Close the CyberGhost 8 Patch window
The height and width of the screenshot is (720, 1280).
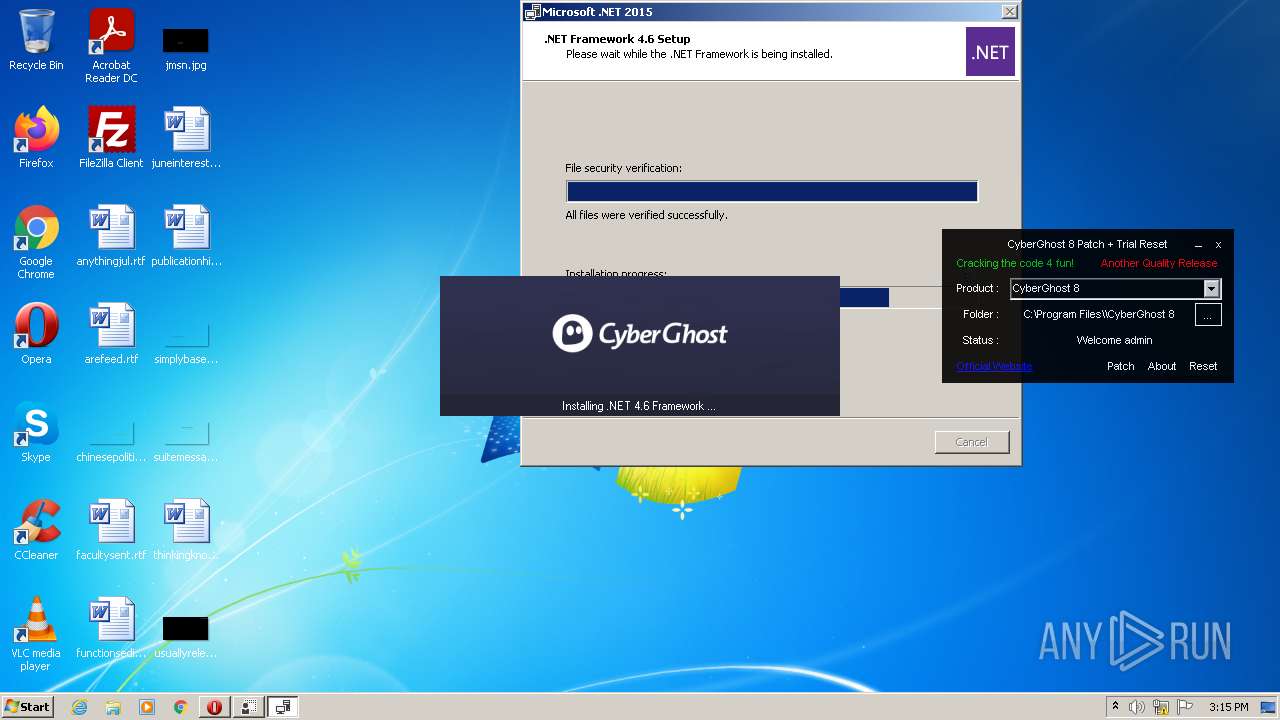coord(1218,244)
